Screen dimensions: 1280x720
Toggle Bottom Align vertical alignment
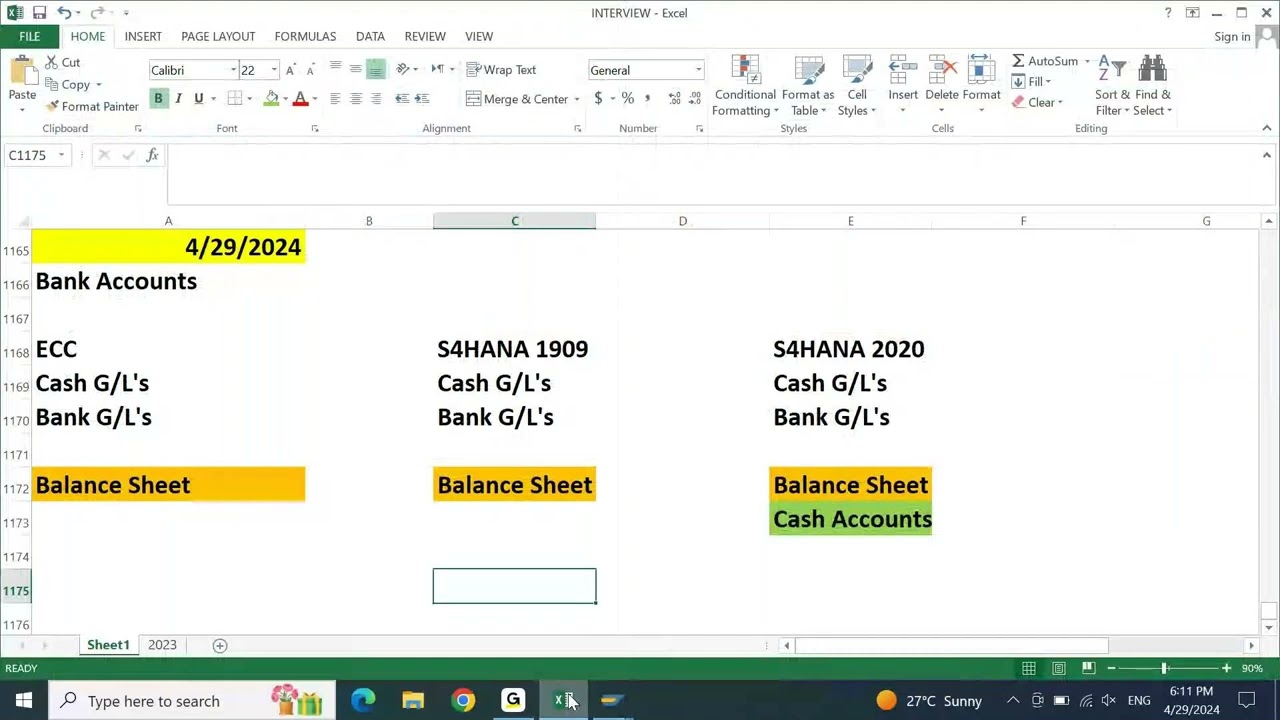[375, 69]
